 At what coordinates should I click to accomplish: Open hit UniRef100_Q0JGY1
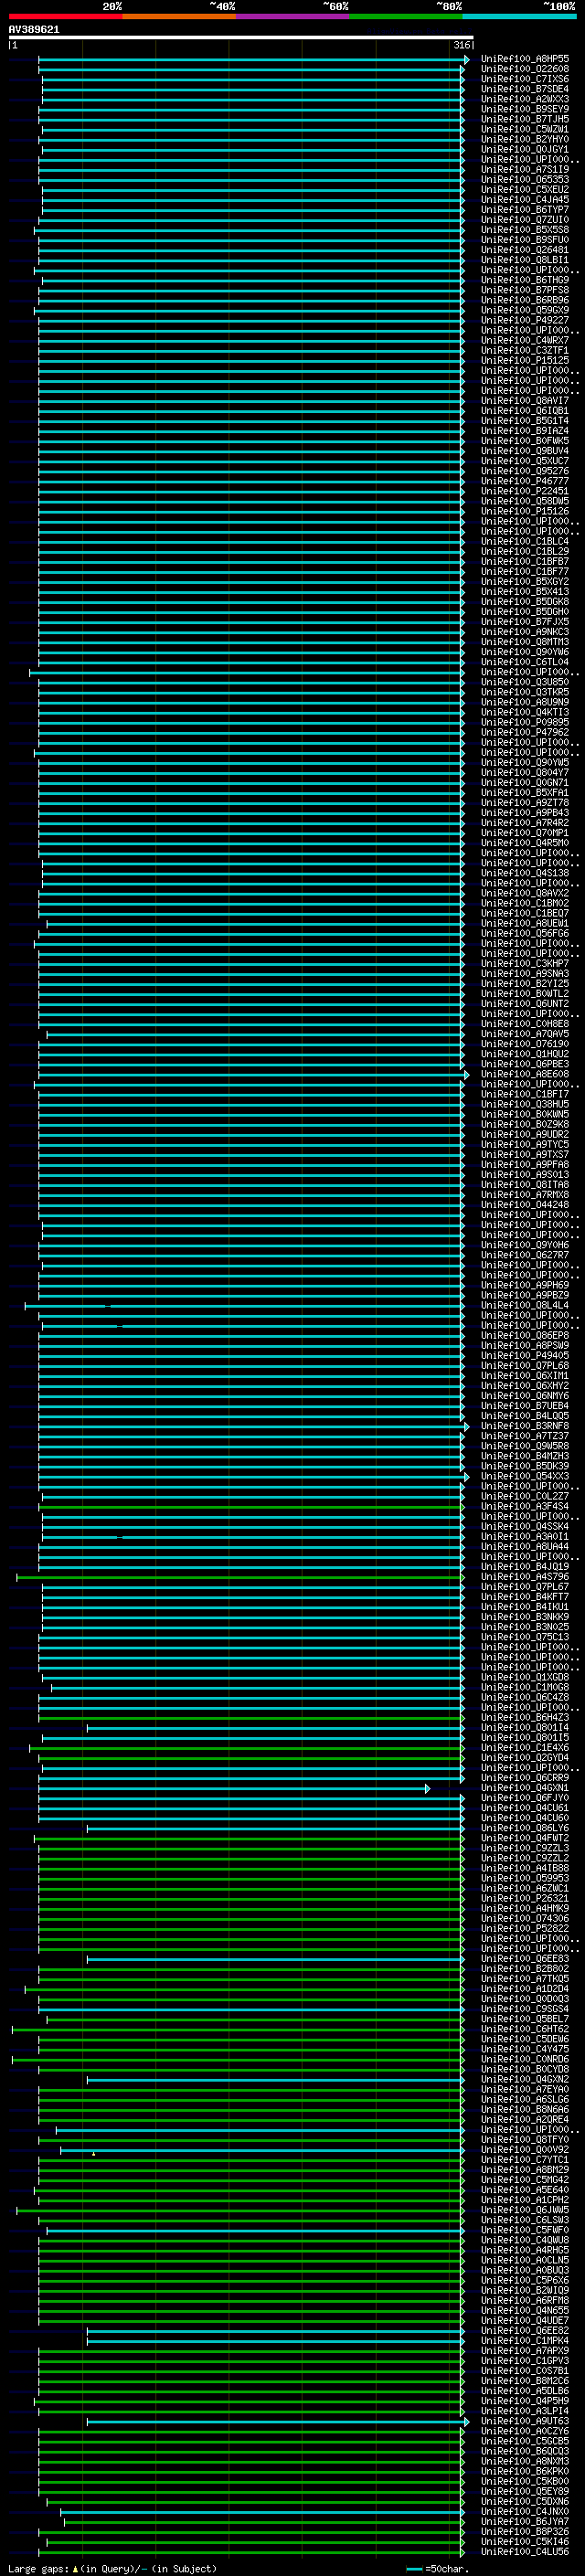click(525, 149)
